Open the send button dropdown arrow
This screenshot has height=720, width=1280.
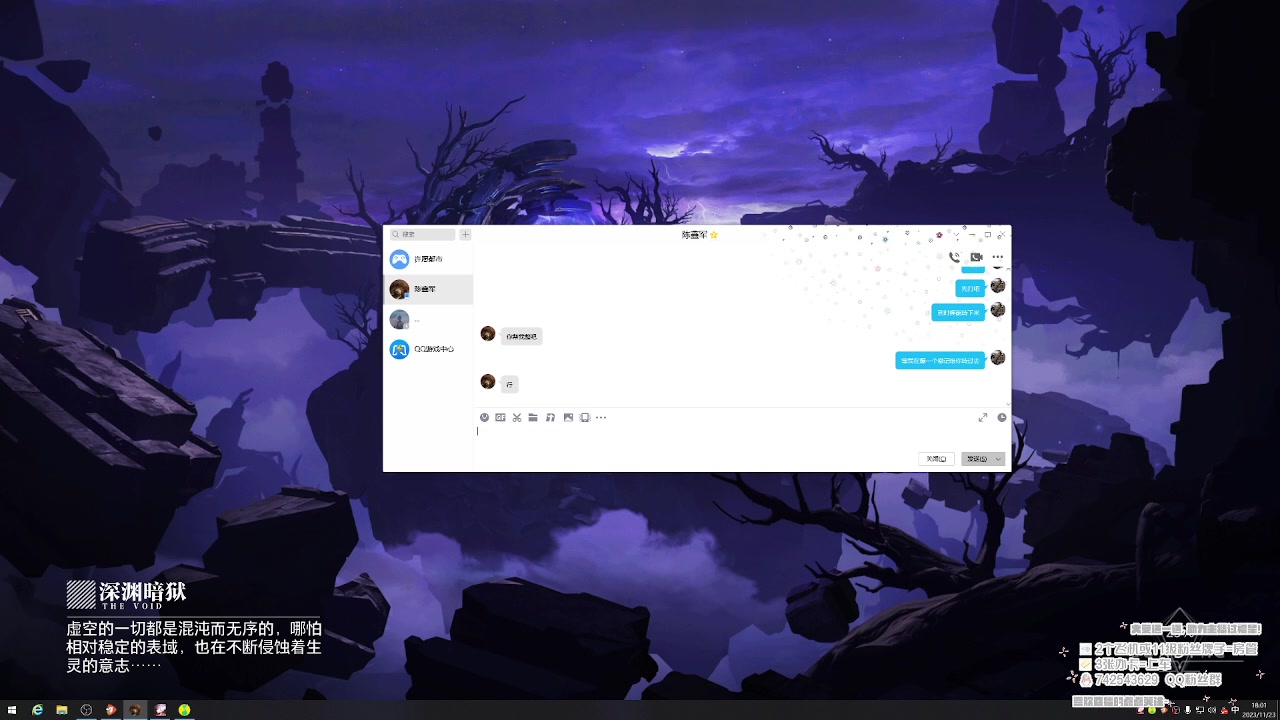pos(998,459)
